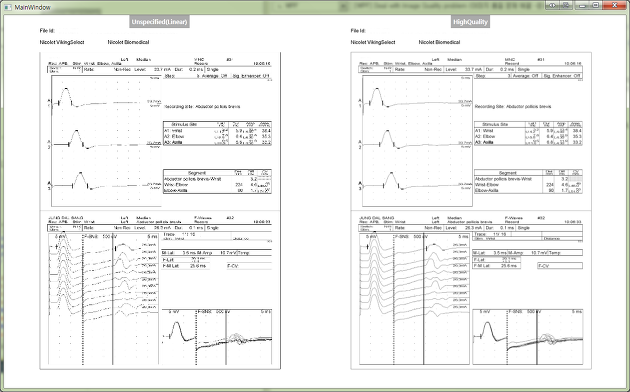Click the 'Segment' table header in HighQuality report
The height and width of the screenshot is (392, 630).
click(508, 173)
